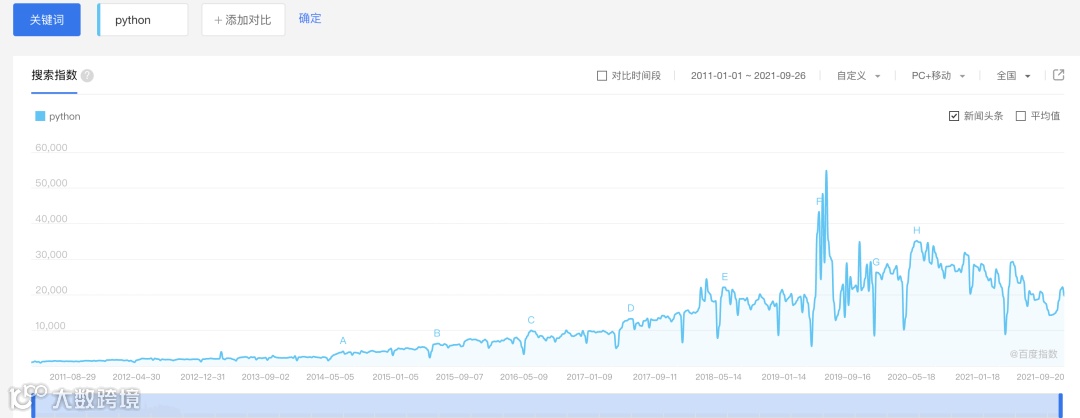1080x418 pixels.
Task: Click the 2019-09-16 axis date label
Action: [848, 377]
